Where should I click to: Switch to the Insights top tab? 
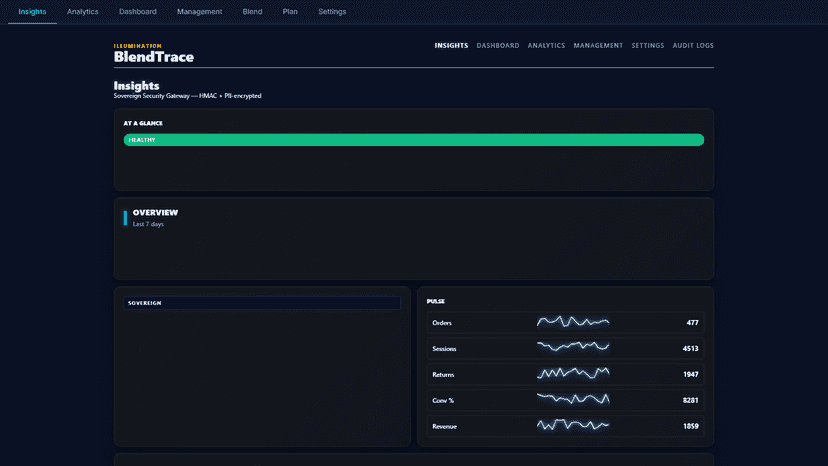(32, 12)
